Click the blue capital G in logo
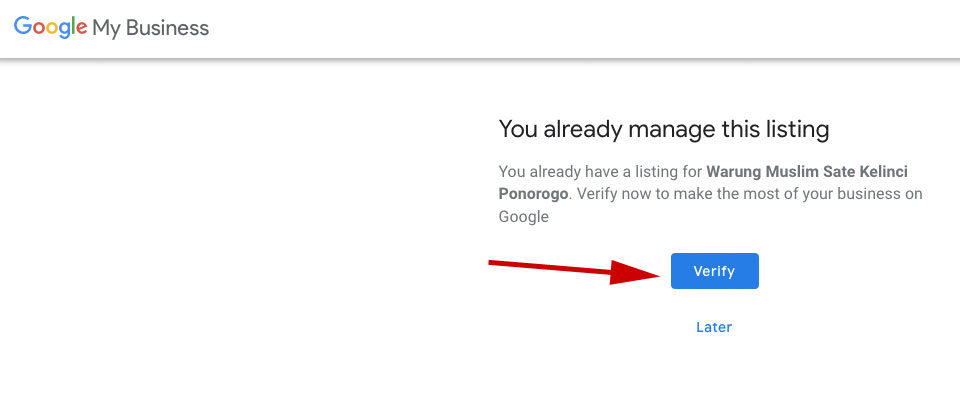 (x=22, y=27)
